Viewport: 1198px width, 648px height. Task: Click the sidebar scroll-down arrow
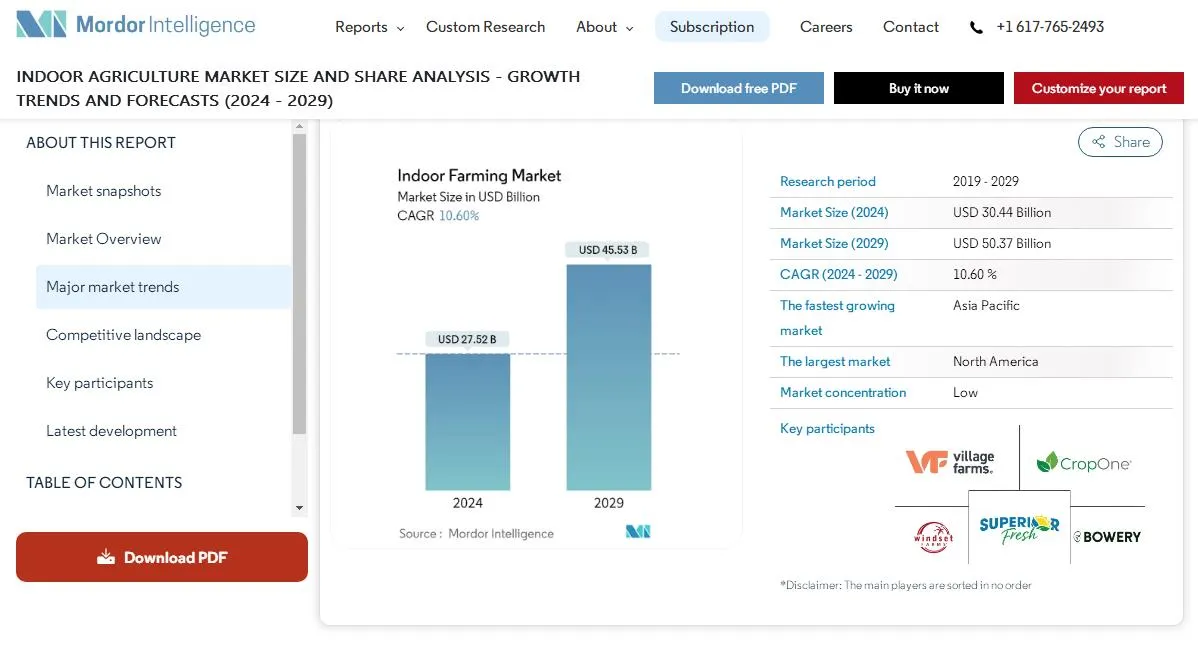(x=299, y=508)
